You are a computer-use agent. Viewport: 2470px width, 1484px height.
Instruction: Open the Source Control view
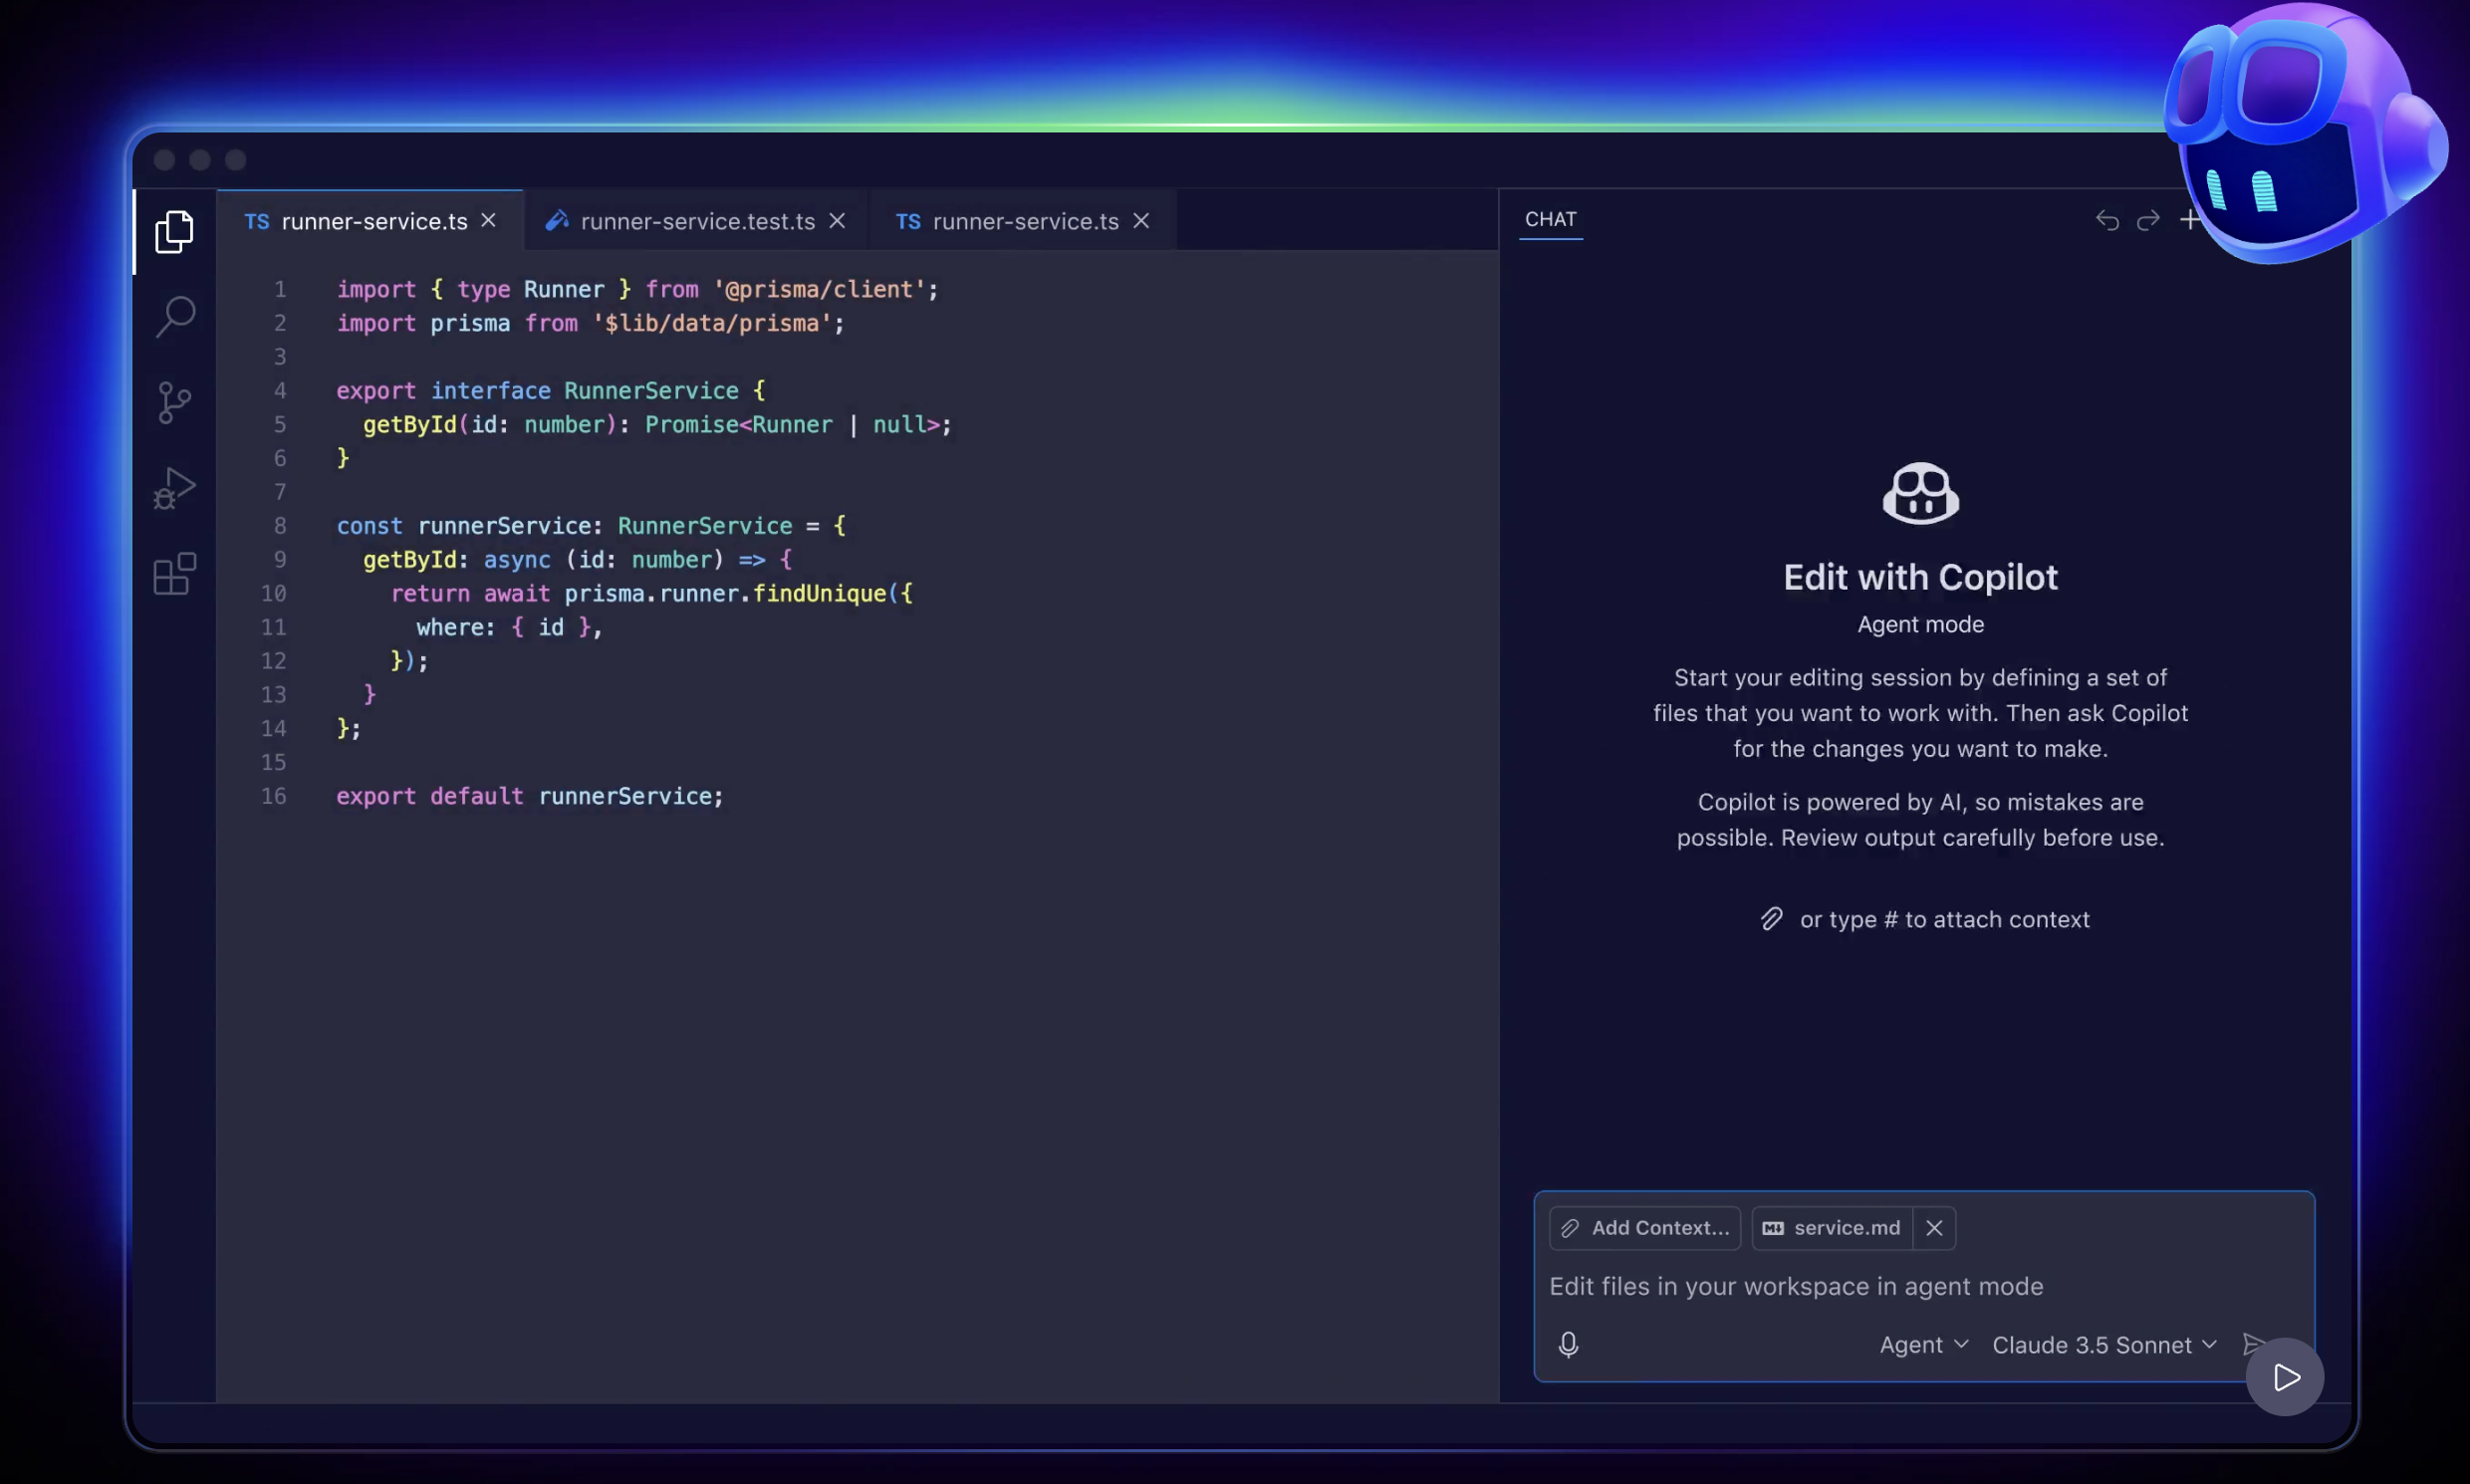pos(174,401)
